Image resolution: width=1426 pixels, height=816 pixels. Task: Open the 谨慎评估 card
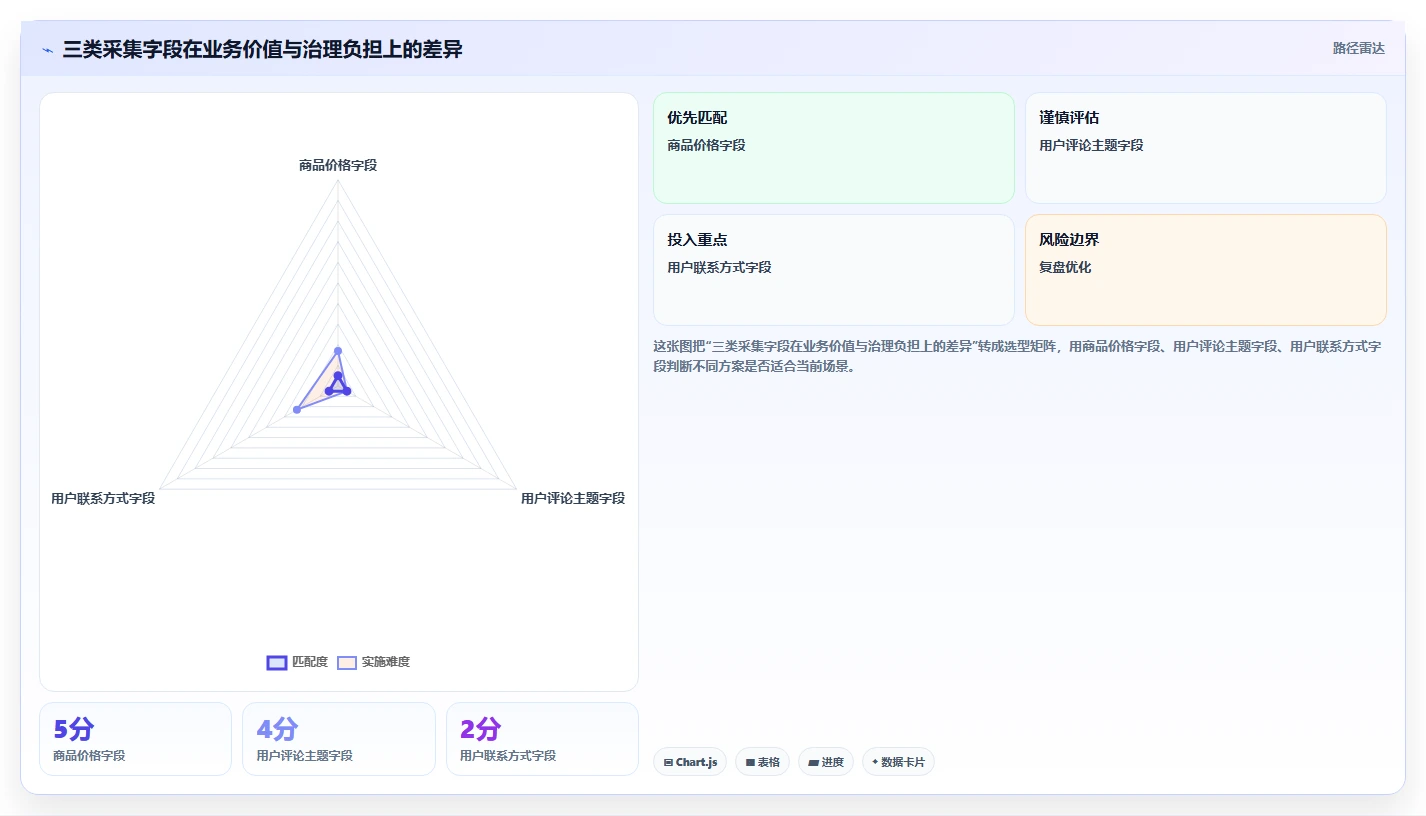pyautogui.click(x=1206, y=148)
